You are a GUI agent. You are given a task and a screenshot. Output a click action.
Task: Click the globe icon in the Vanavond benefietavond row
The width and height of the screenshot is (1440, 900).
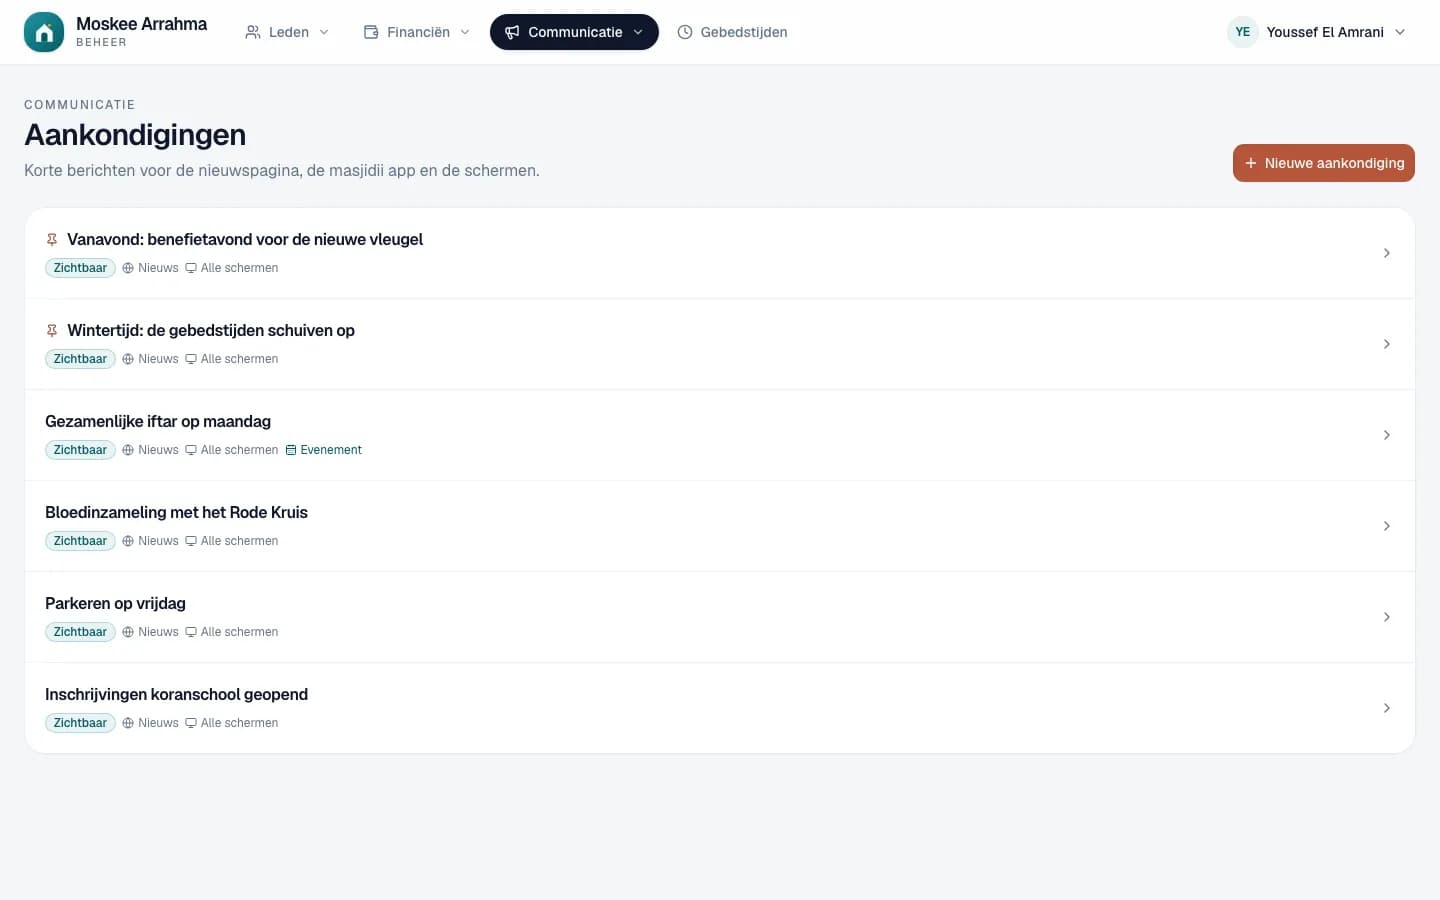[128, 268]
